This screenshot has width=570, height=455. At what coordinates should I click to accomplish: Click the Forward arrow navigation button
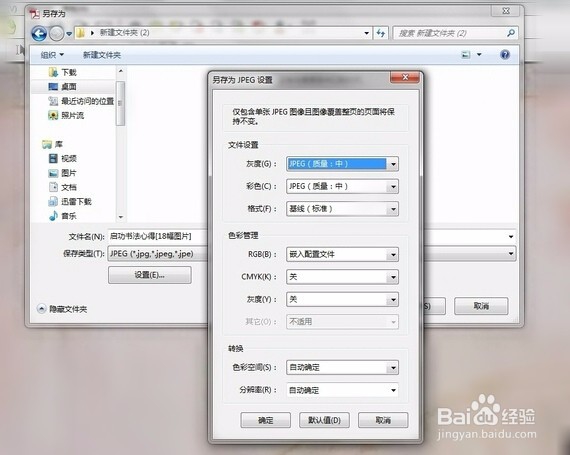(x=56, y=34)
